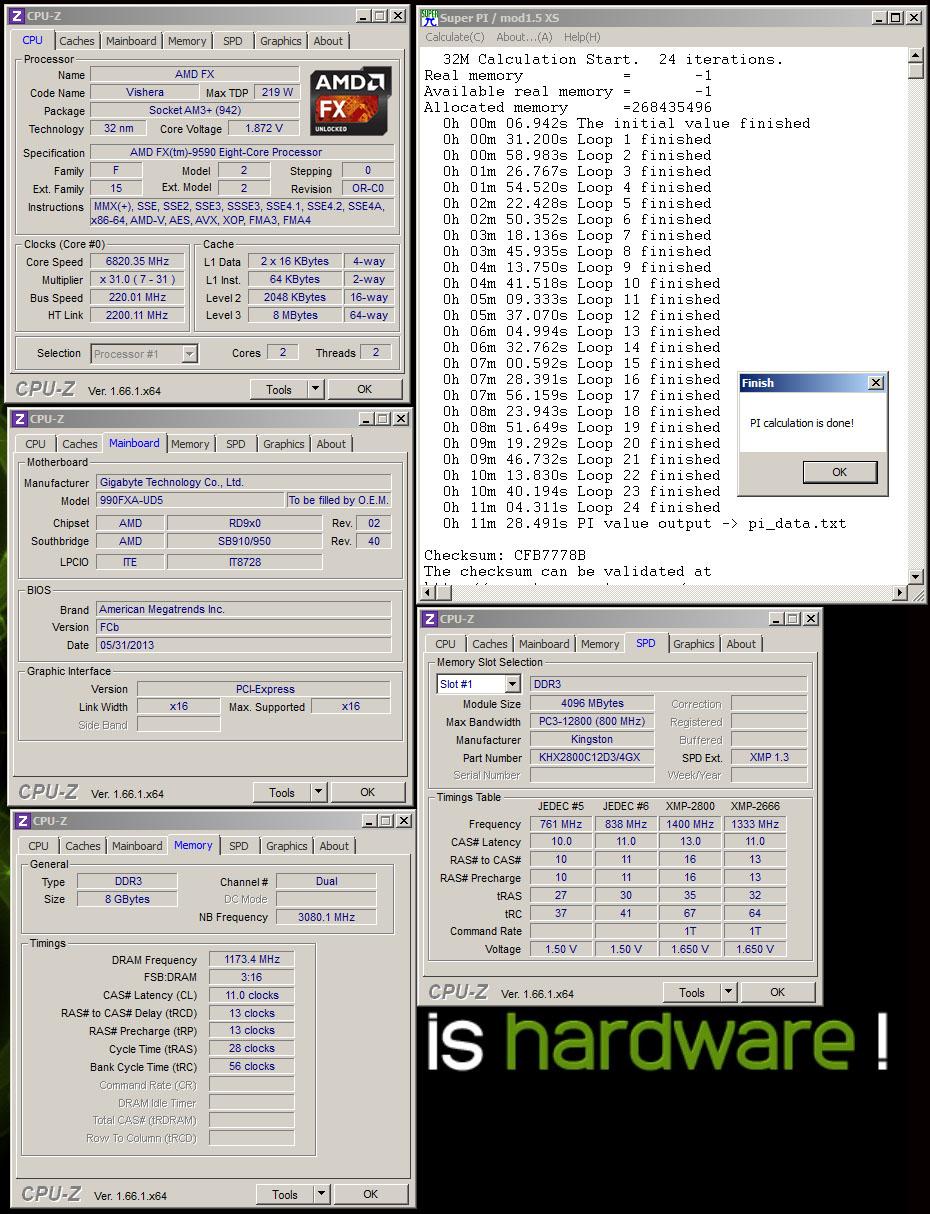Click the BIOS Version FCb field
Screen dimensions: 930x1214
coord(243,627)
